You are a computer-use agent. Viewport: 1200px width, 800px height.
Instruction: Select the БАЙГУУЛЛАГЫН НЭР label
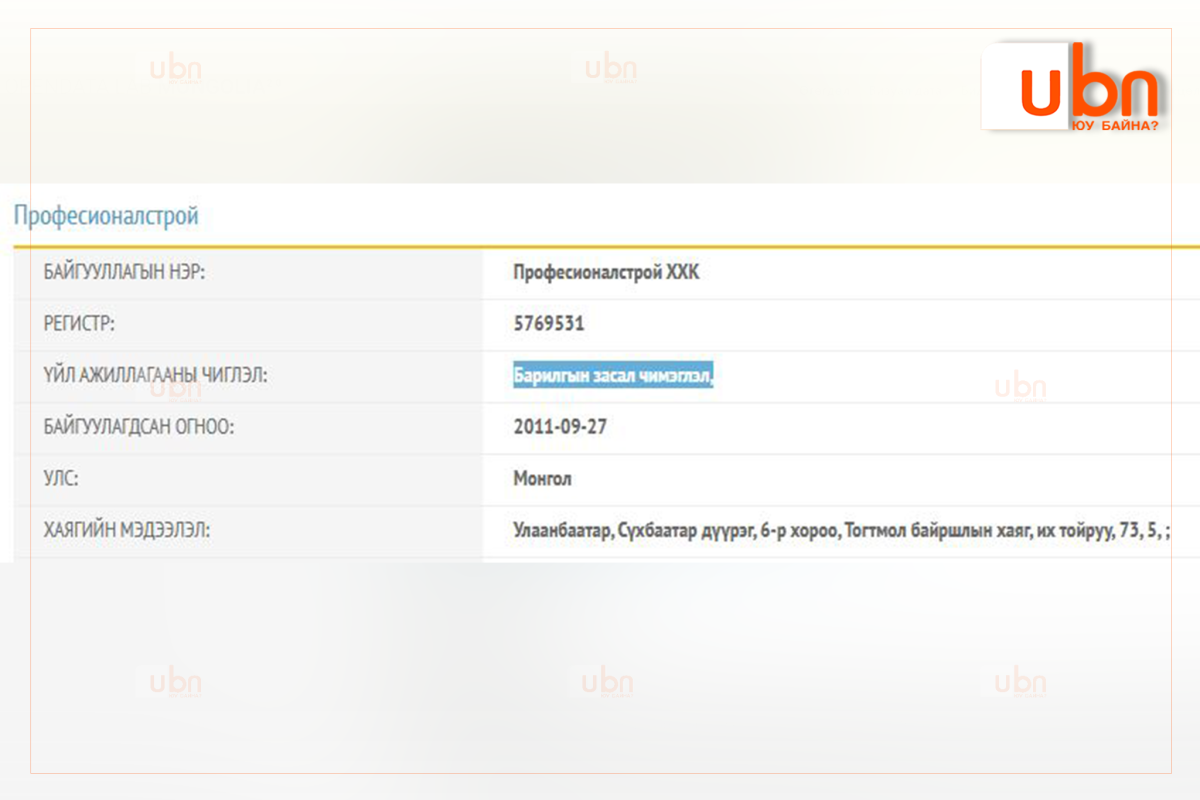click(124, 273)
